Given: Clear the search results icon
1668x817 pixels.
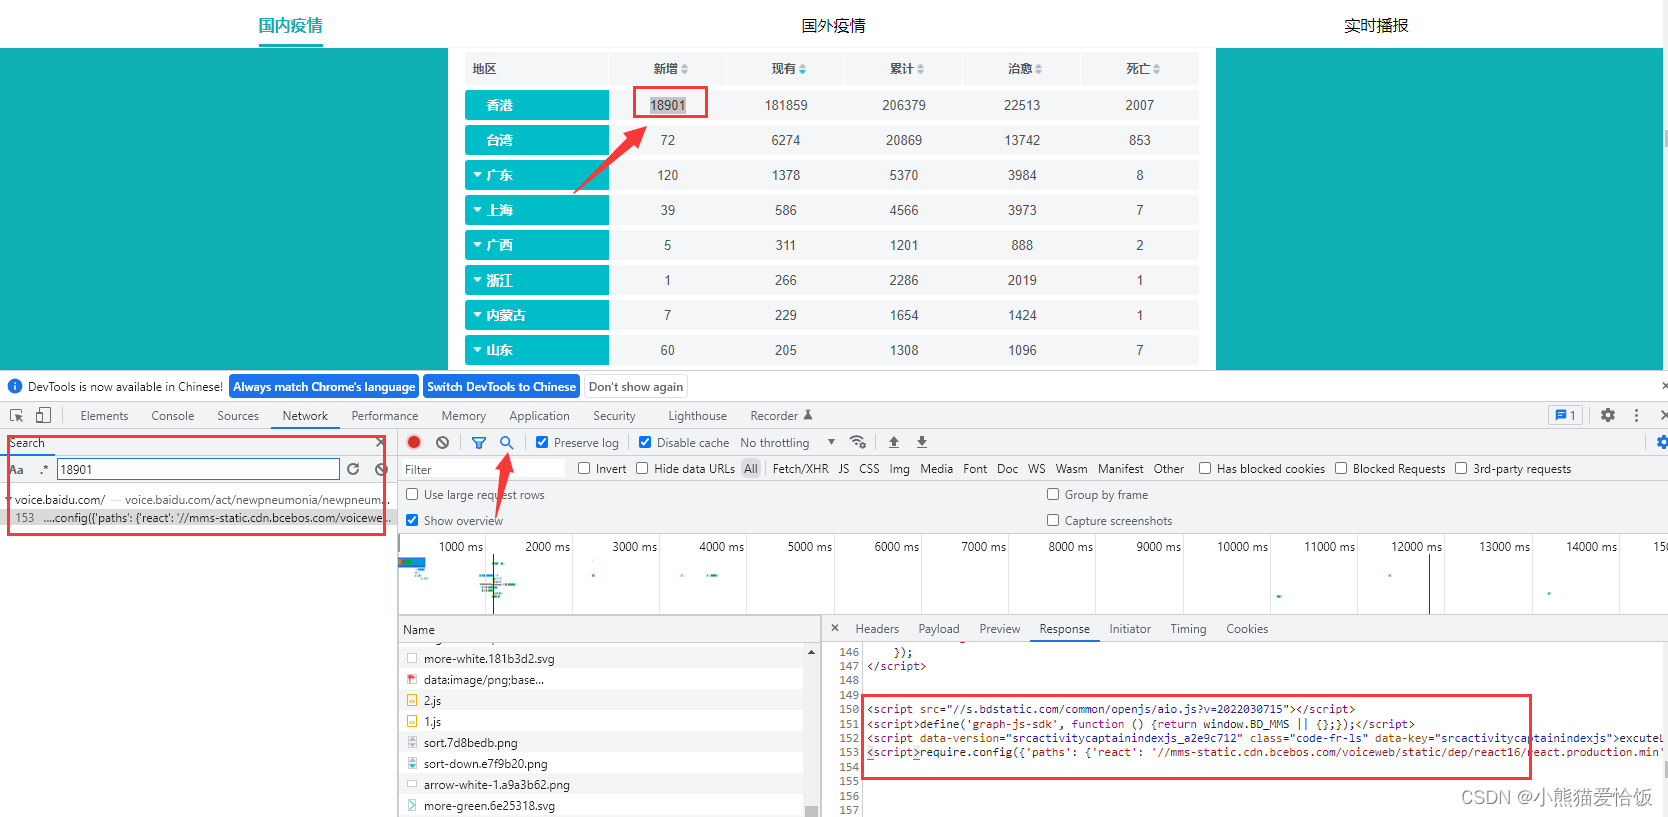Looking at the screenshot, I should (381, 469).
